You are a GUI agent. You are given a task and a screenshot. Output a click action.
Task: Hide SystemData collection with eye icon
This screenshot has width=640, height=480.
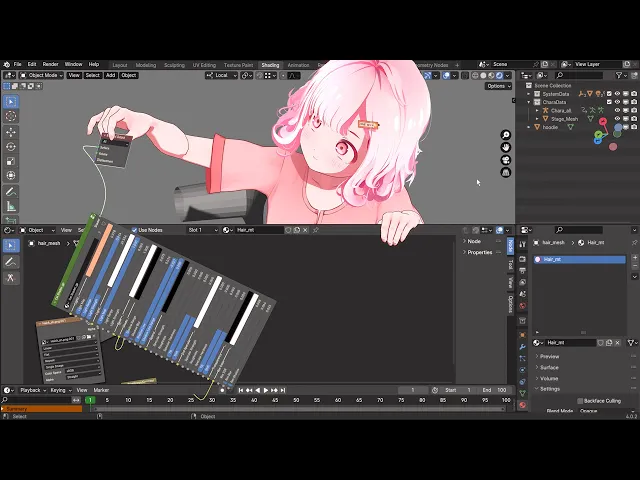tap(618, 94)
